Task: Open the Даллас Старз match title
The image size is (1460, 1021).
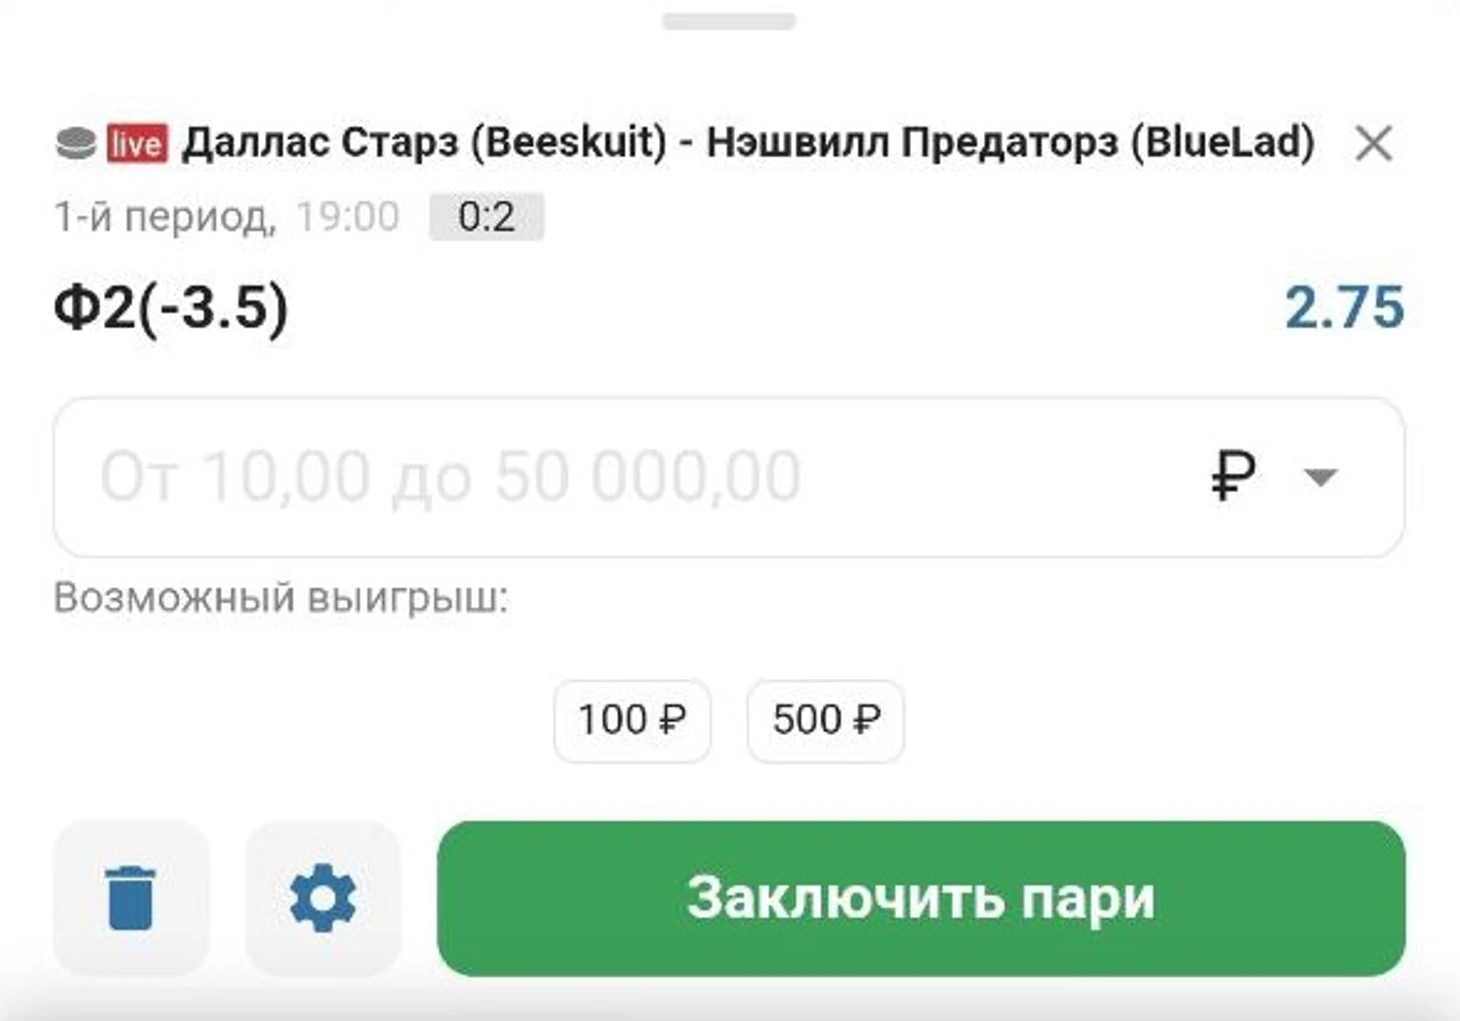Action: 748,143
